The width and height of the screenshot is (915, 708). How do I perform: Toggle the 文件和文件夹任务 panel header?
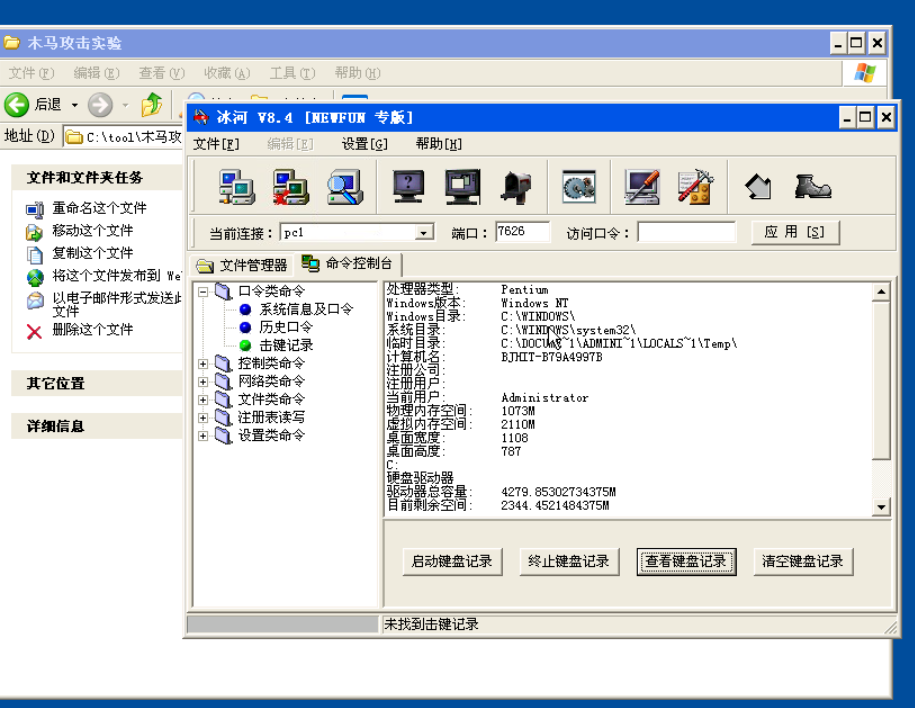pyautogui.click(x=97, y=177)
